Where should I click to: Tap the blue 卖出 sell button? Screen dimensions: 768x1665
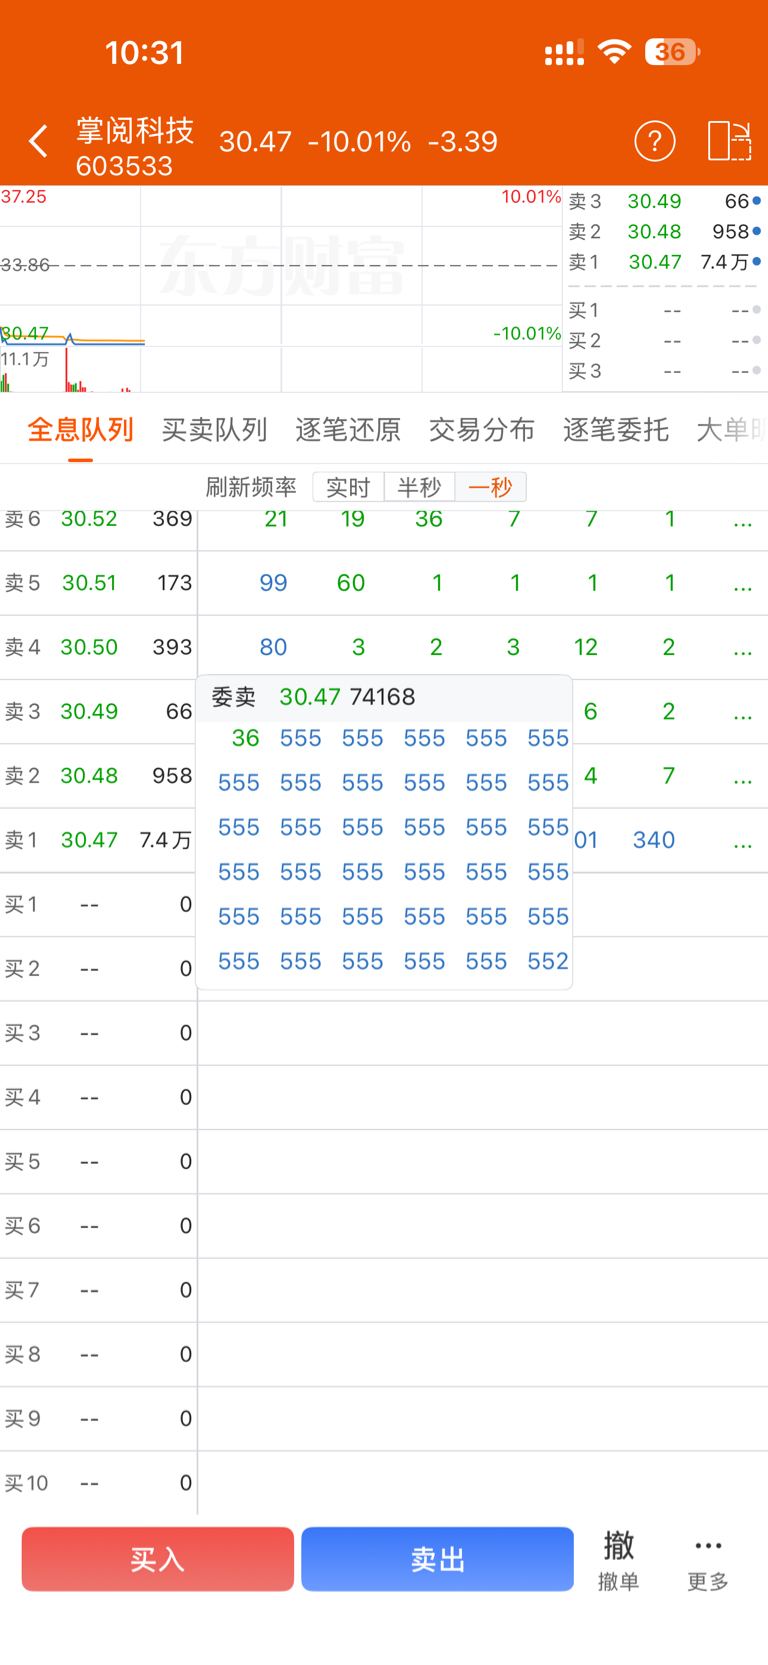(x=438, y=1559)
